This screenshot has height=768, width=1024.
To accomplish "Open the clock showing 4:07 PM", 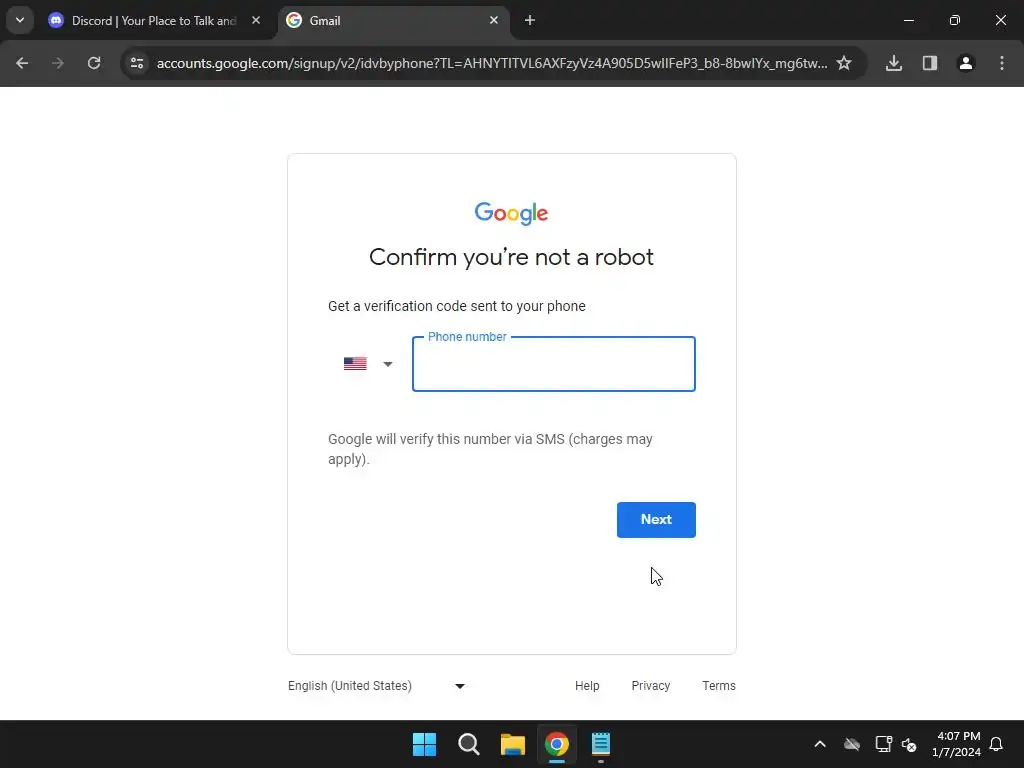I will click(x=957, y=744).
